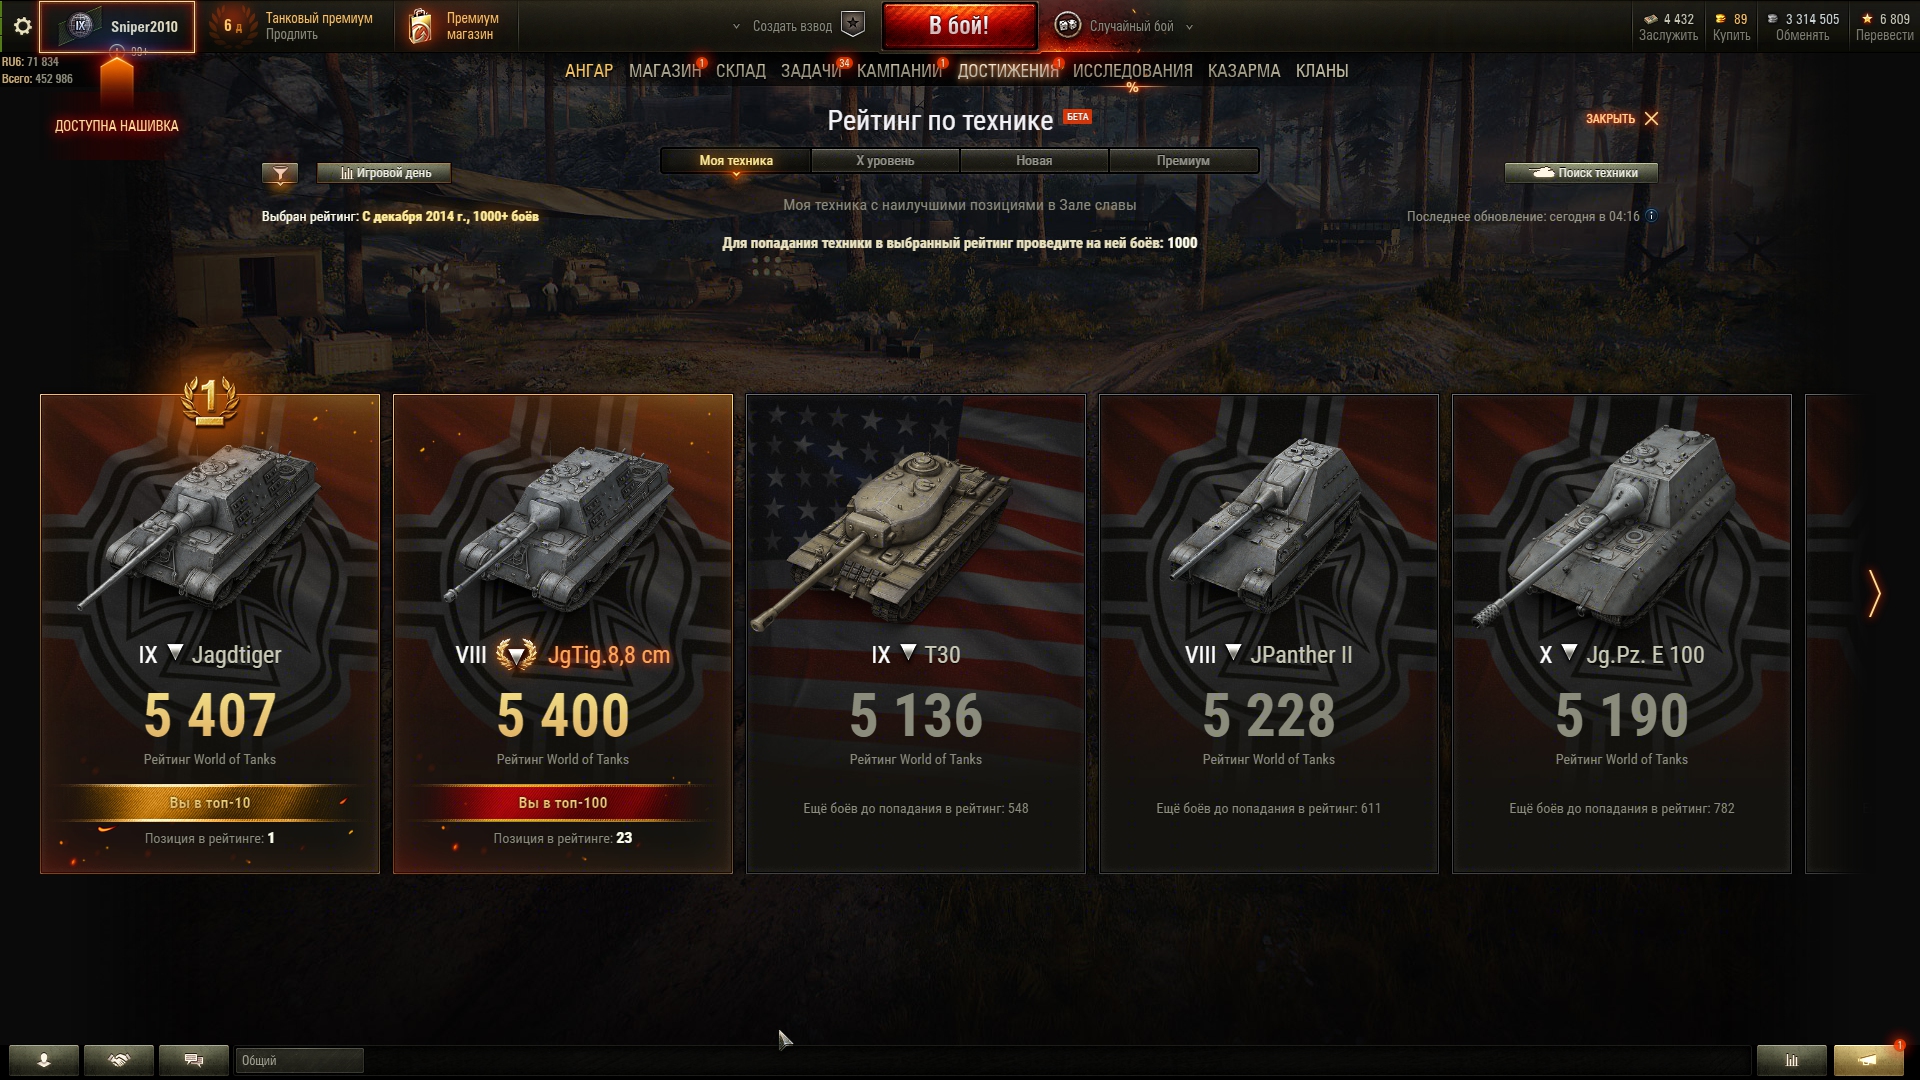Show next vehicles with right arrow
The height and width of the screenshot is (1080, 1920).
click(1874, 594)
